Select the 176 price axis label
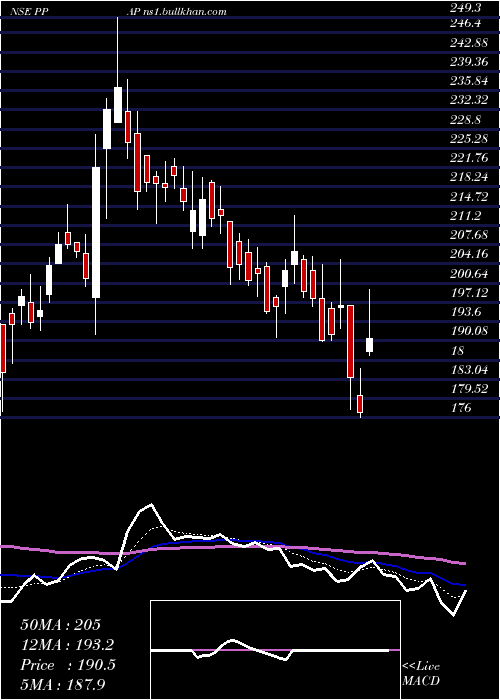The width and height of the screenshot is (500, 700). (x=460, y=408)
